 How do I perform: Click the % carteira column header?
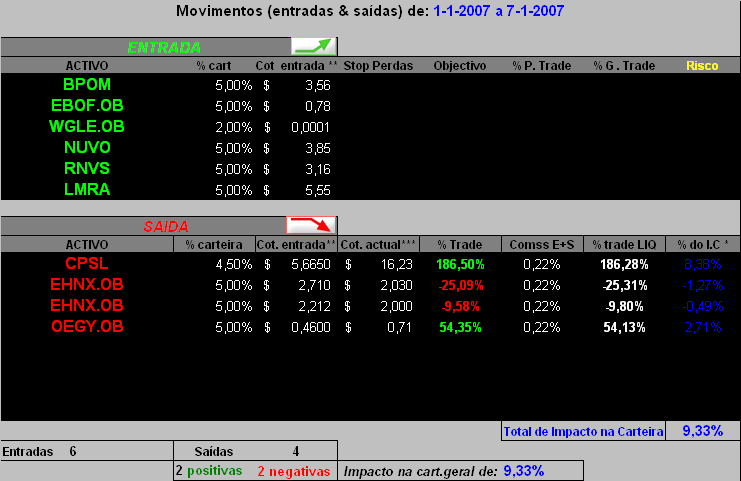click(x=214, y=245)
